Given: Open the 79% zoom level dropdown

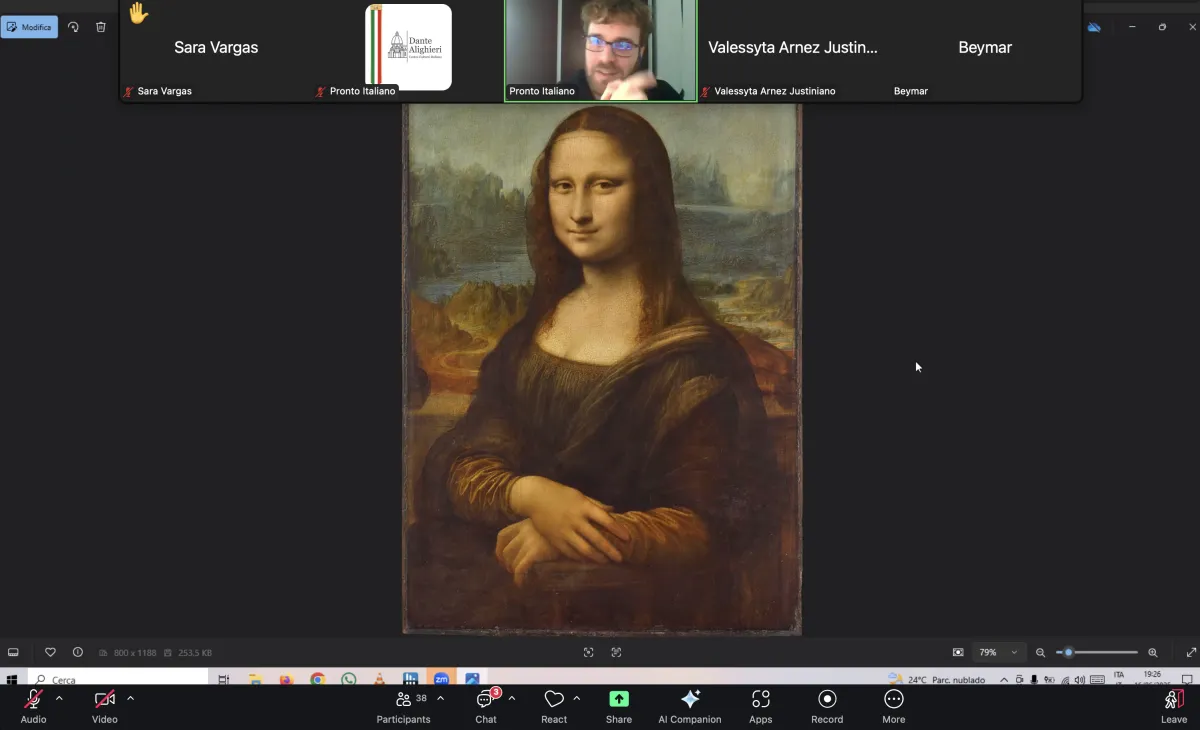Looking at the screenshot, I should [998, 652].
